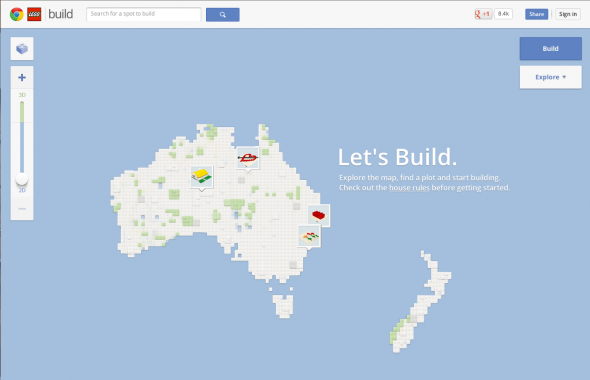
Task: Expand the Explore dropdown
Action: click(550, 77)
